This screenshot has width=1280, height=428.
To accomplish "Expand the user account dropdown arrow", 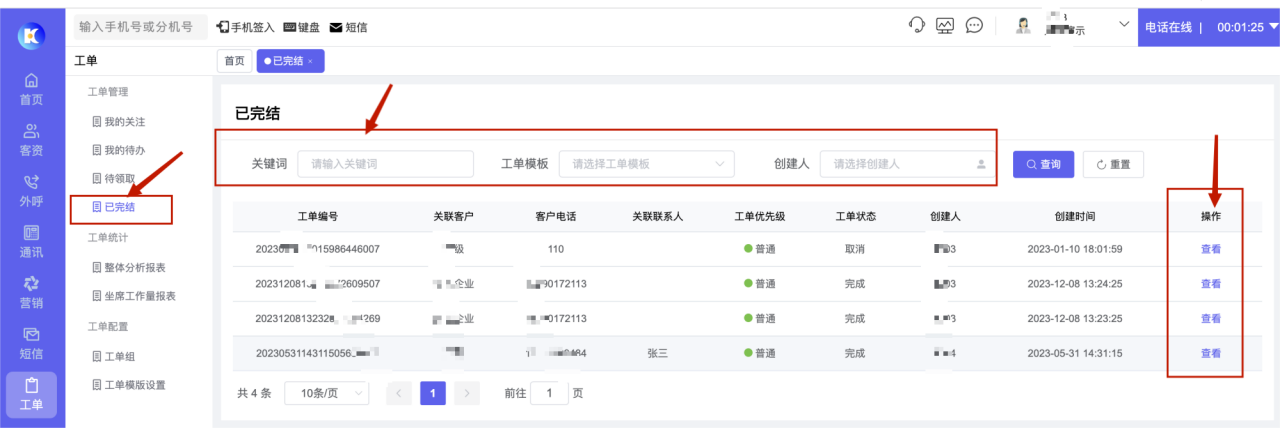I will tap(1123, 24).
